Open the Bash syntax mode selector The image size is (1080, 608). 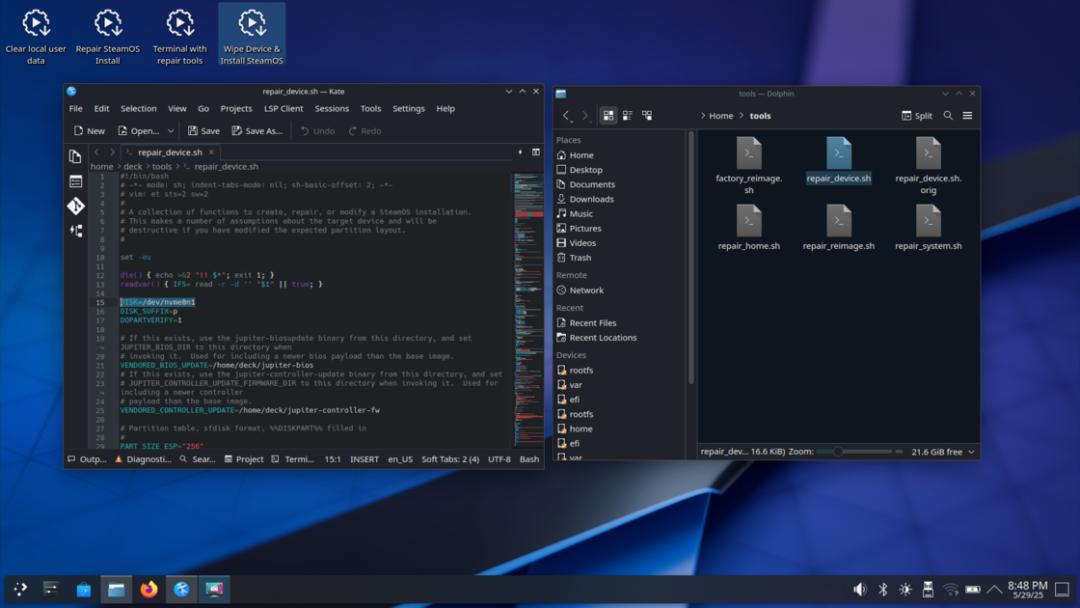[x=529, y=459]
